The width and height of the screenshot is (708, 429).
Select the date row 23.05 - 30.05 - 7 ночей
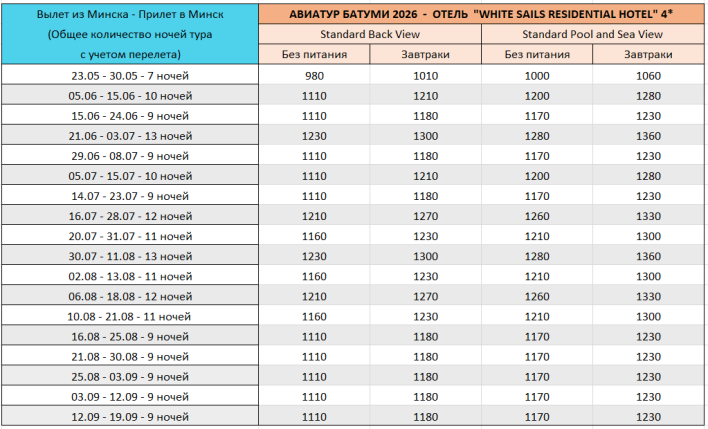tap(129, 75)
